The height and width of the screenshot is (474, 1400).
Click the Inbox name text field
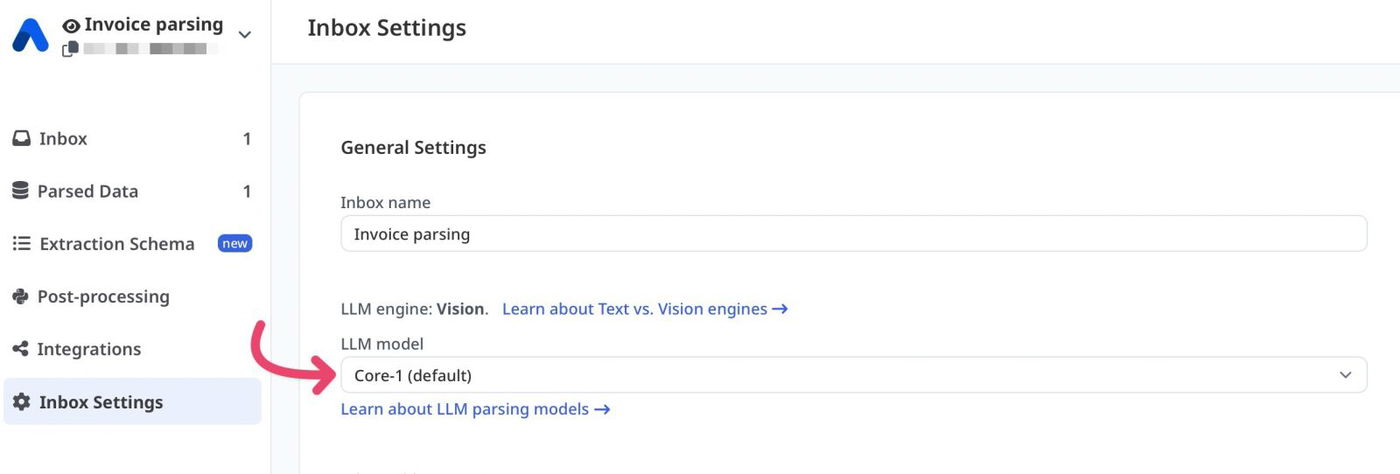tap(853, 234)
